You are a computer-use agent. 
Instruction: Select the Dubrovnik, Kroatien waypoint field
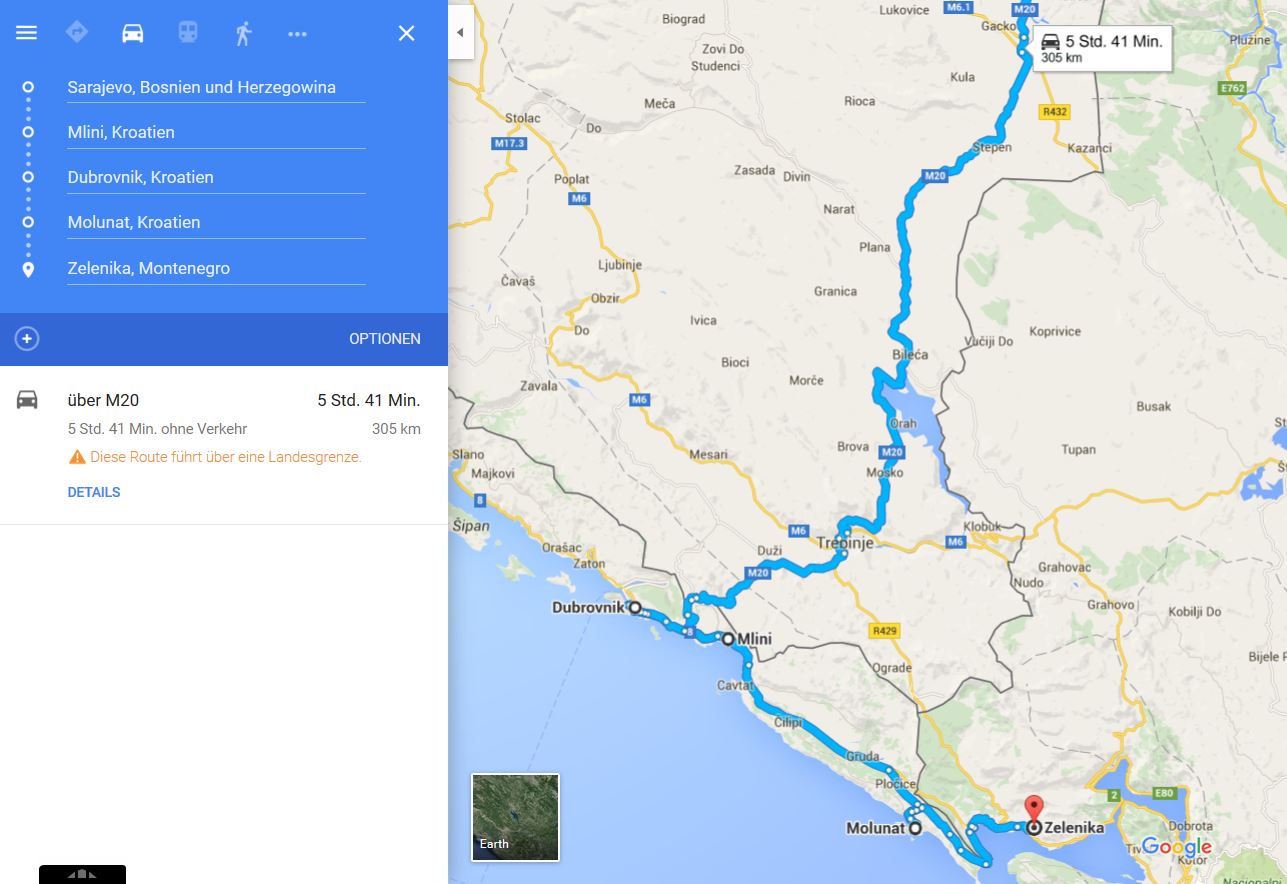216,177
